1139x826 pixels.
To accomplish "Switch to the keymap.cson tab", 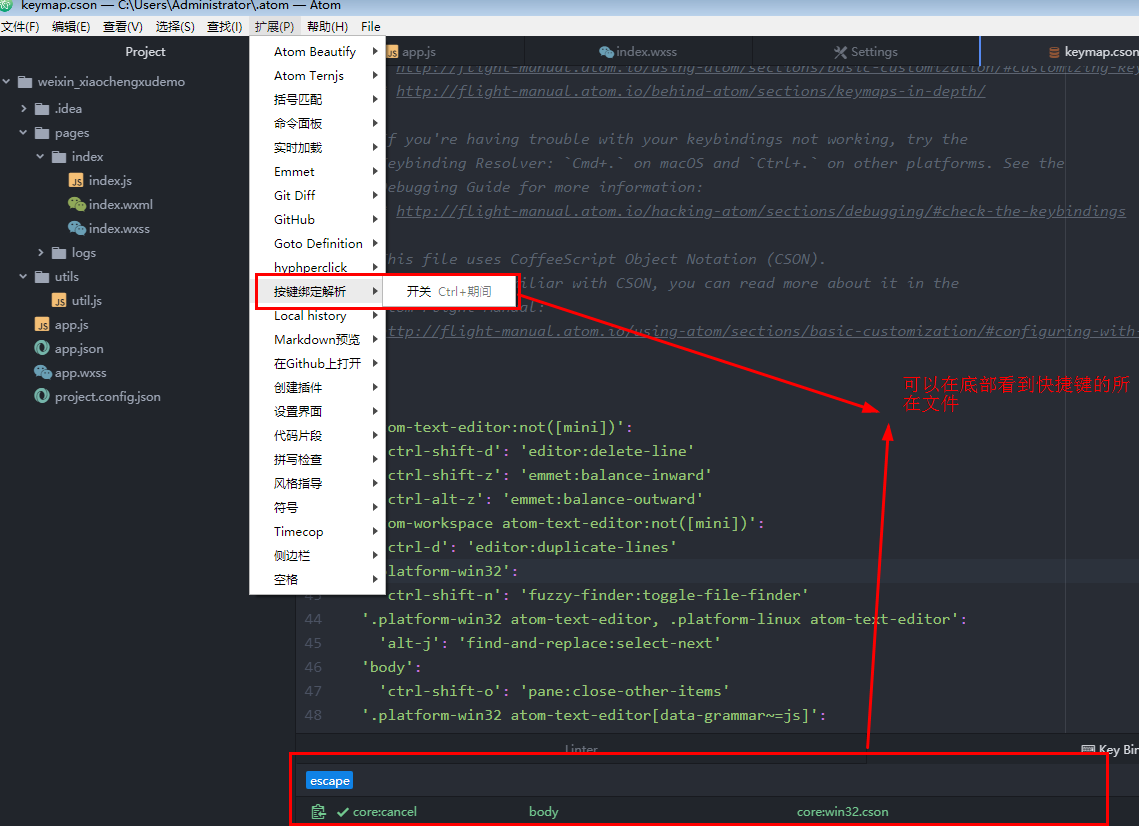I will coord(1060,52).
